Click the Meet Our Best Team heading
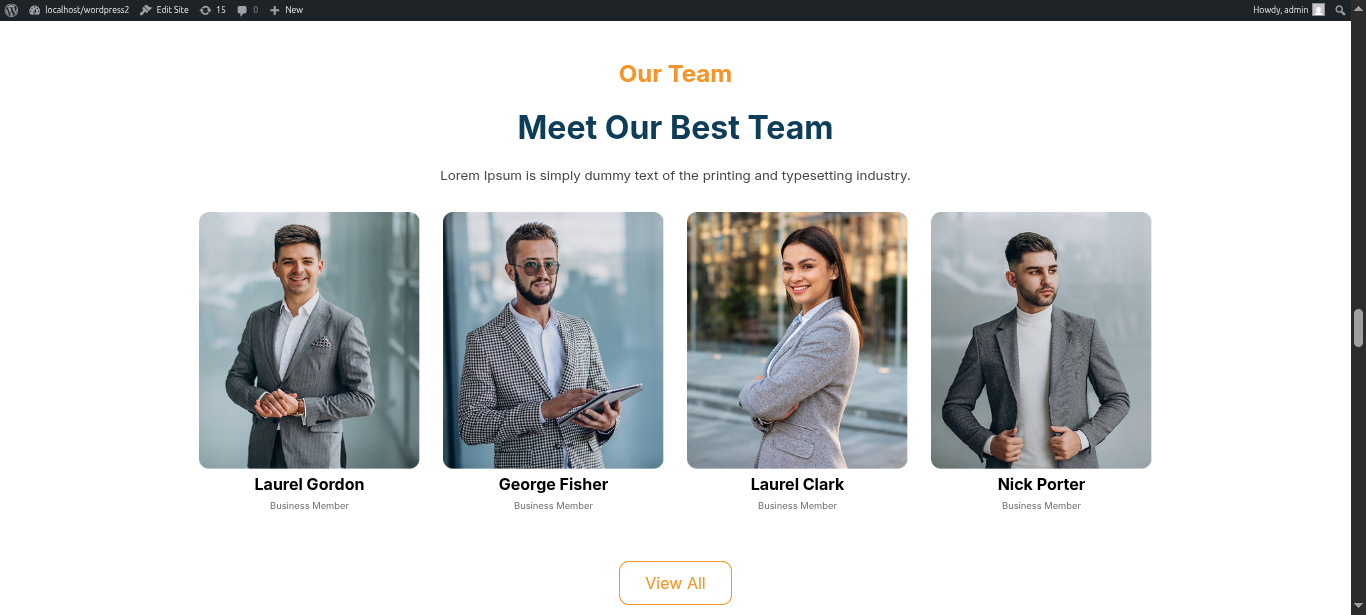 point(675,127)
